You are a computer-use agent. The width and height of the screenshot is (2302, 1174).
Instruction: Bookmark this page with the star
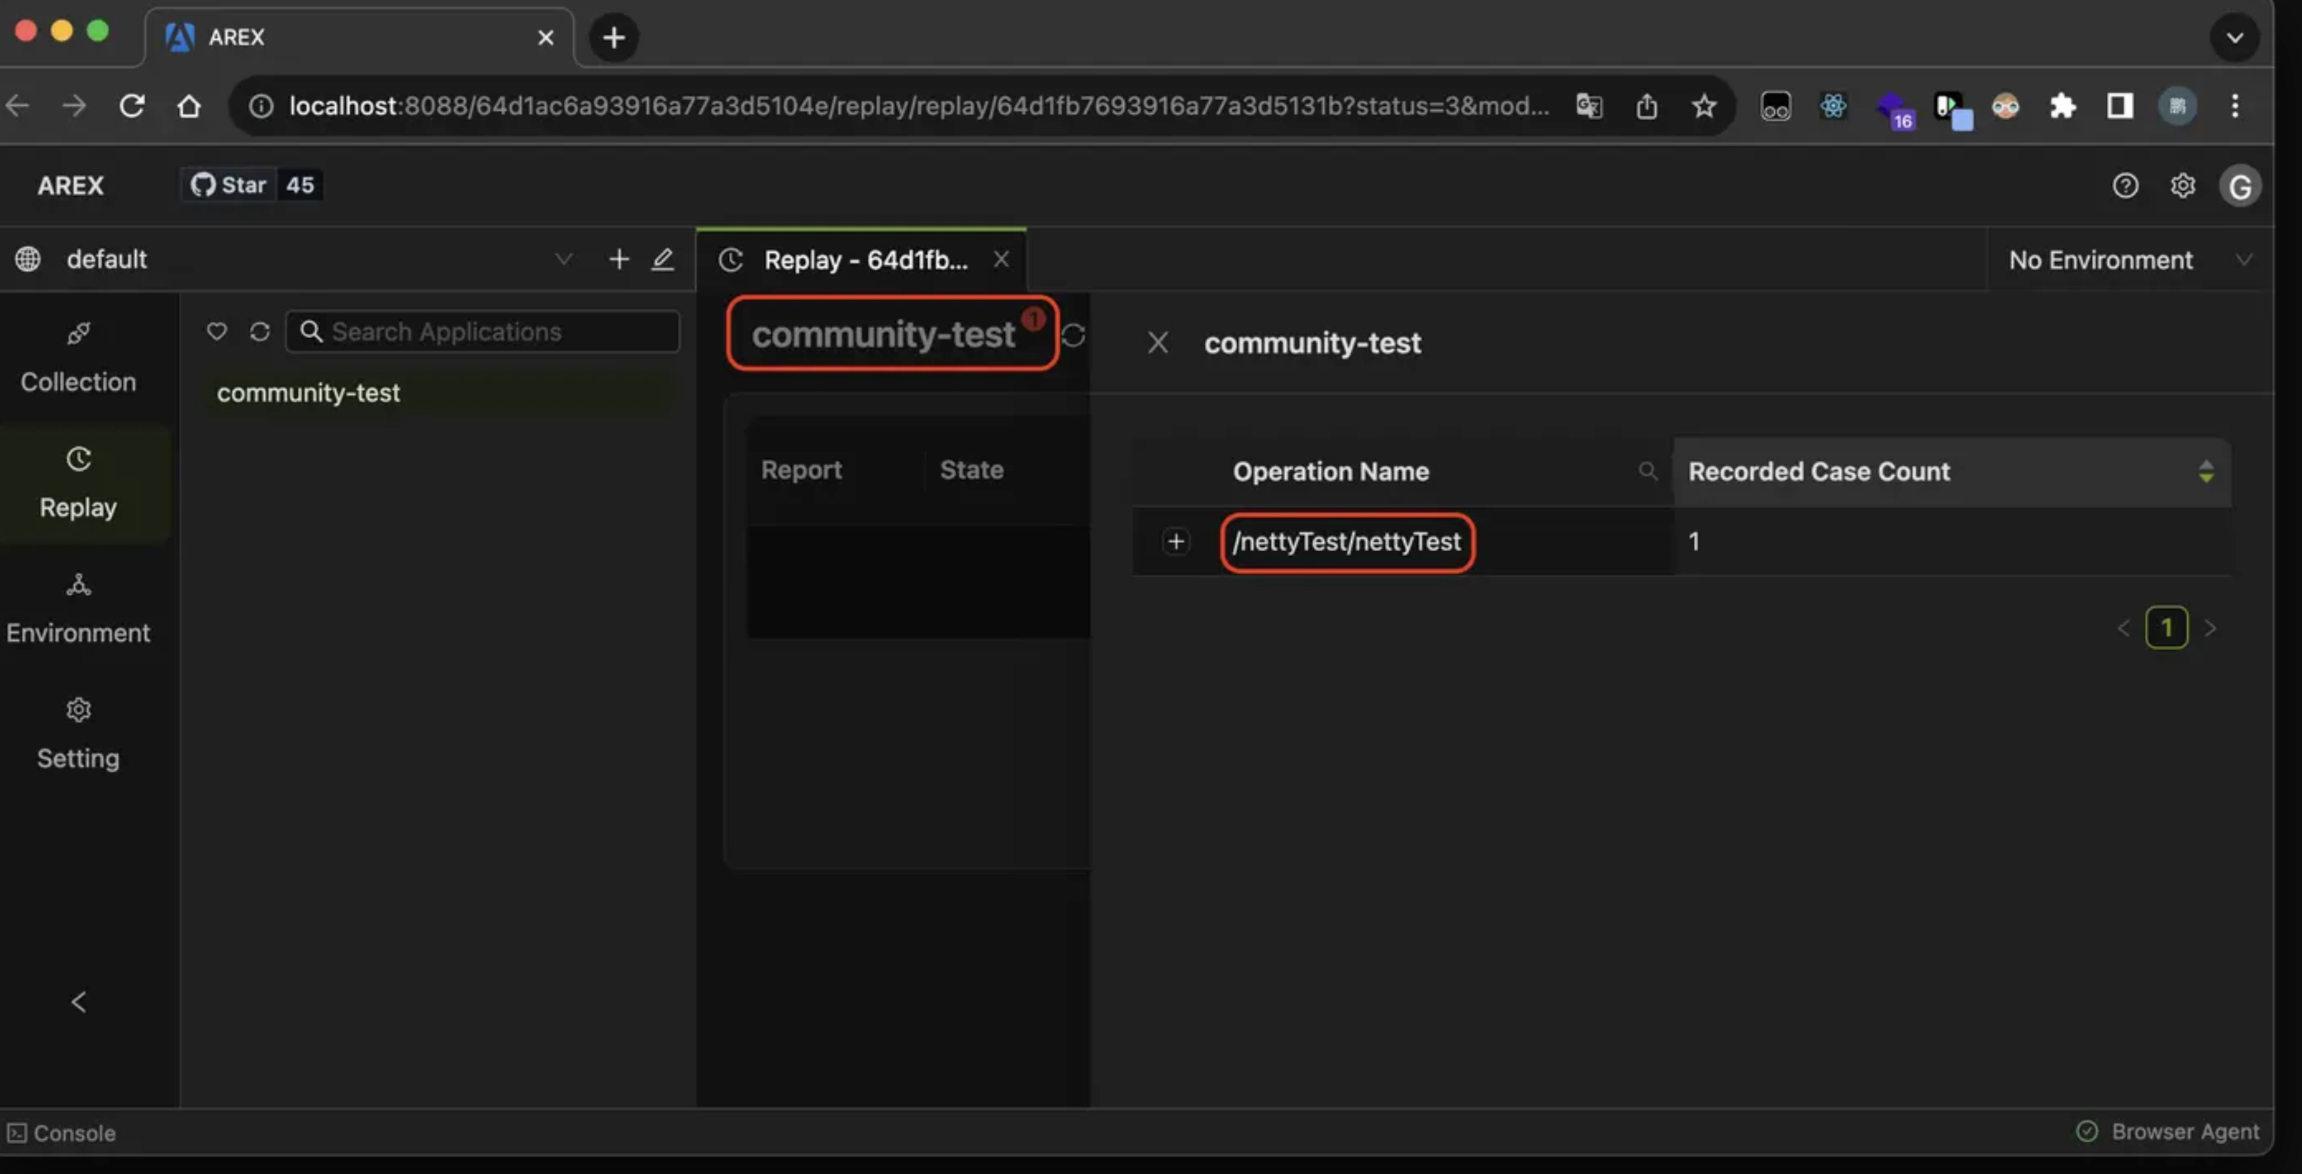coord(1704,106)
